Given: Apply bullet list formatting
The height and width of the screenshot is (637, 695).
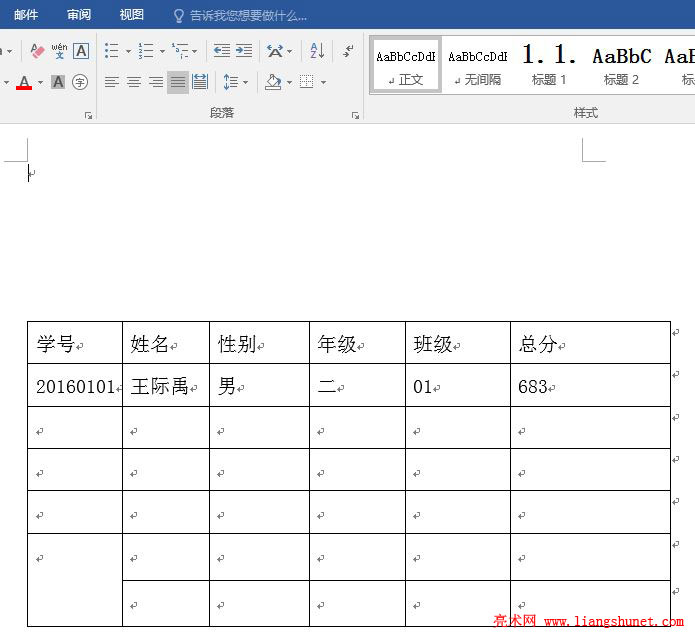Looking at the screenshot, I should click(x=112, y=51).
